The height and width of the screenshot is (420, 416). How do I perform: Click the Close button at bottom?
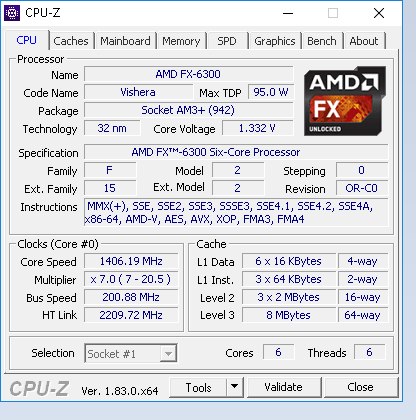coord(361,387)
